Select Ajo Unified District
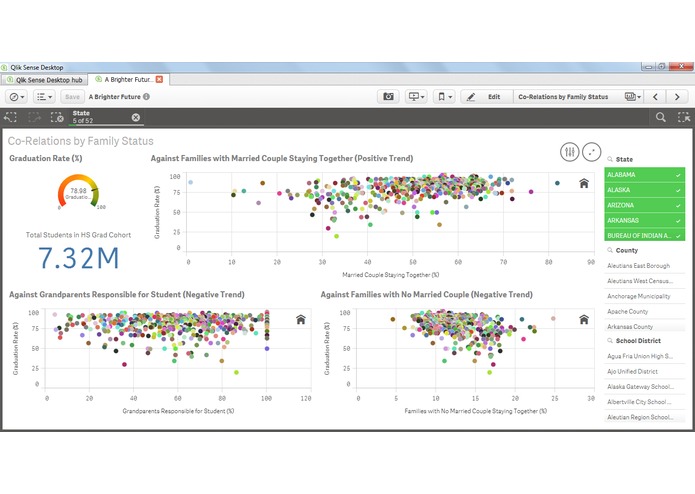Viewport: 695px width, 494px height. [x=644, y=371]
